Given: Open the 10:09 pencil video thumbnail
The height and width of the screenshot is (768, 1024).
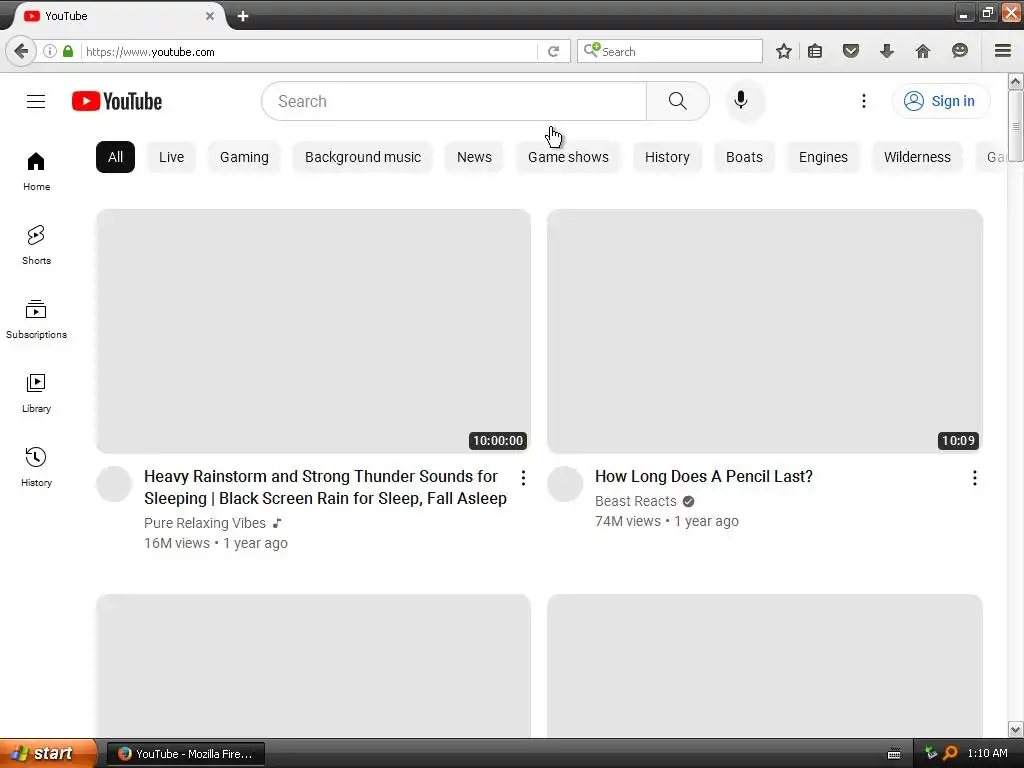Looking at the screenshot, I should tap(765, 331).
